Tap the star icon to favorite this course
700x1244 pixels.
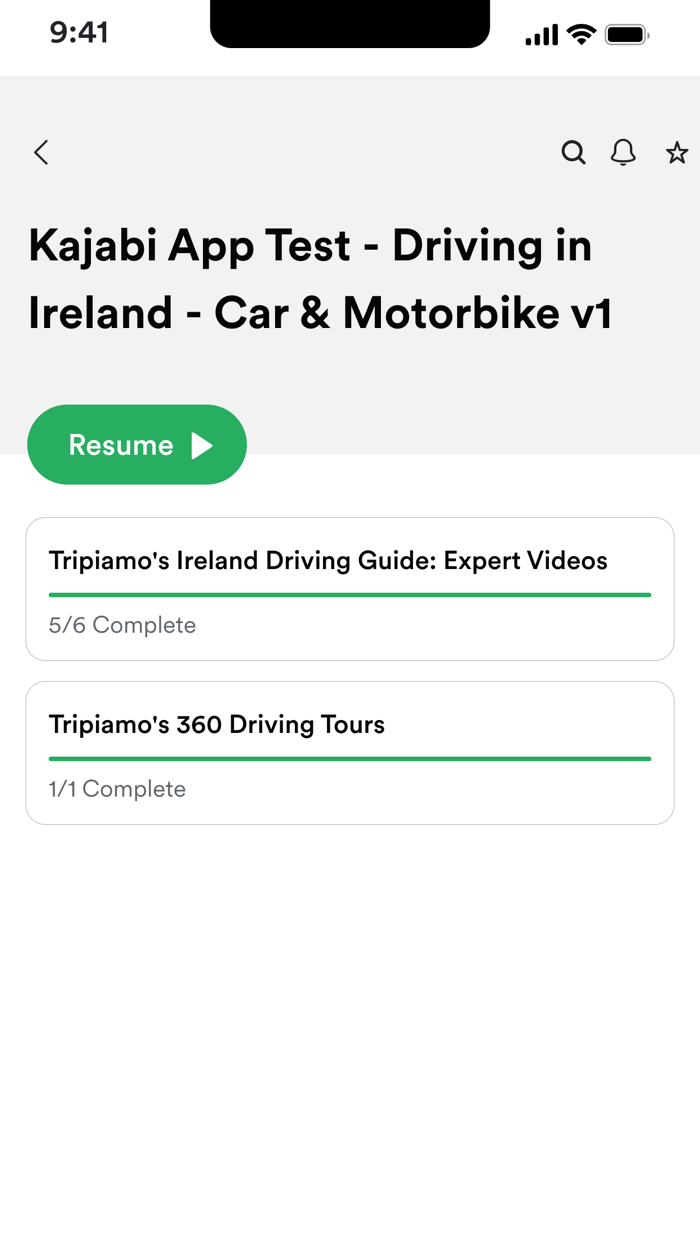pyautogui.click(x=677, y=153)
